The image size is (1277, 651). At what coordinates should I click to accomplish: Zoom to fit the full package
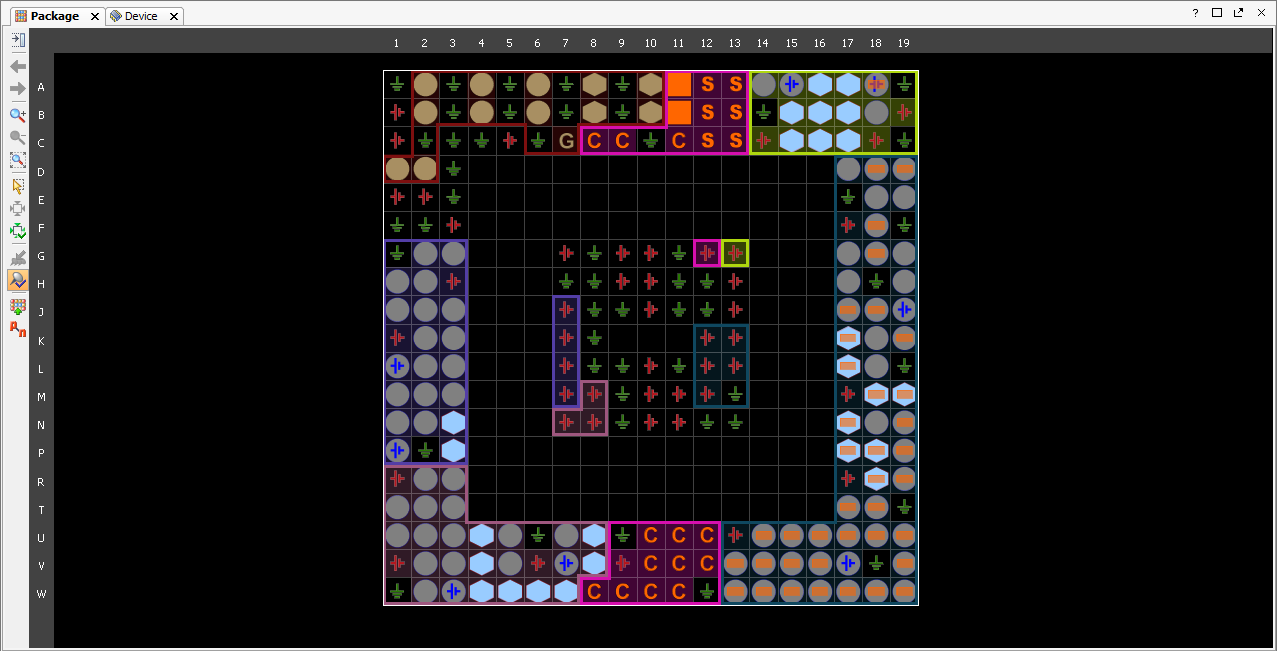[18, 160]
